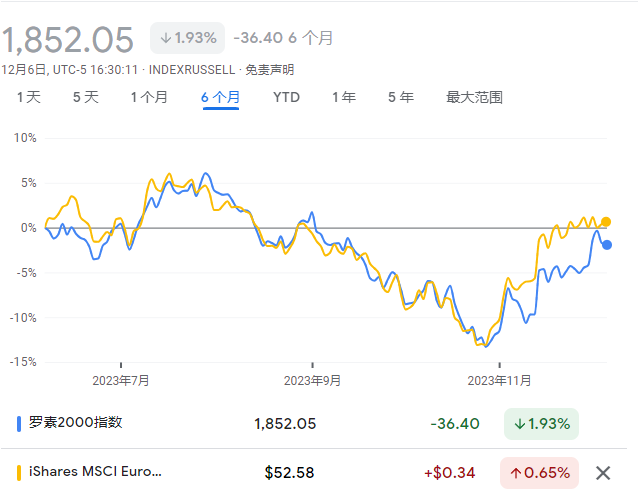Switch chart to 5天 range
The height and width of the screenshot is (494, 638).
[x=86, y=97]
